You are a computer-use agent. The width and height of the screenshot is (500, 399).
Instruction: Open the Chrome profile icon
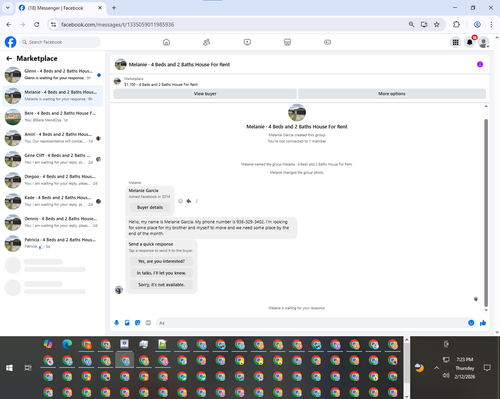(477, 24)
